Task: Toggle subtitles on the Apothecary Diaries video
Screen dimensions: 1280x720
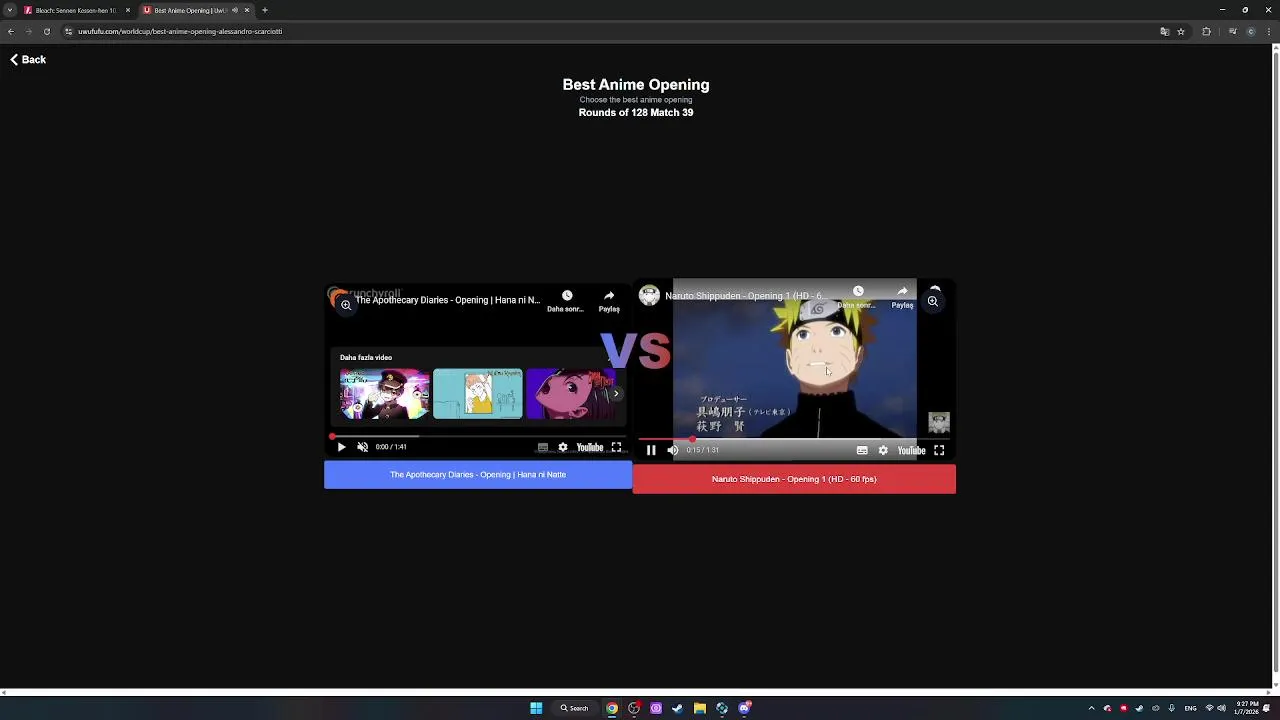Action: tap(543, 447)
